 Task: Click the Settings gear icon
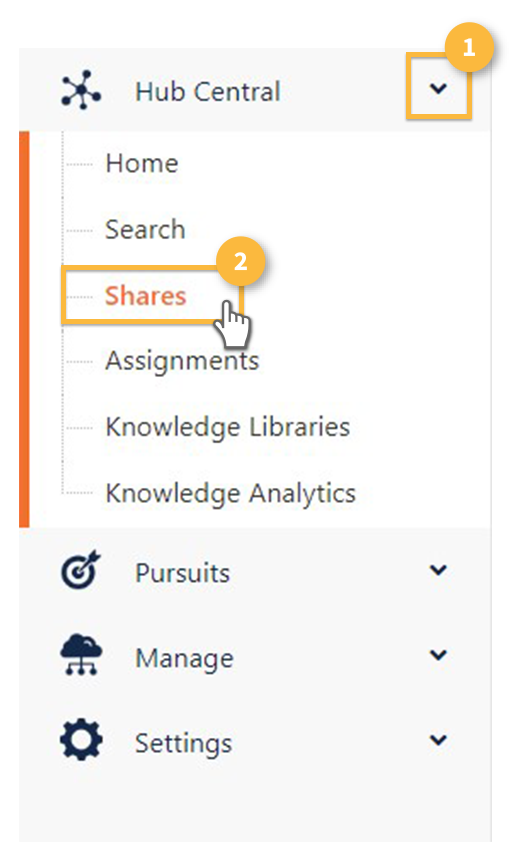coord(81,739)
